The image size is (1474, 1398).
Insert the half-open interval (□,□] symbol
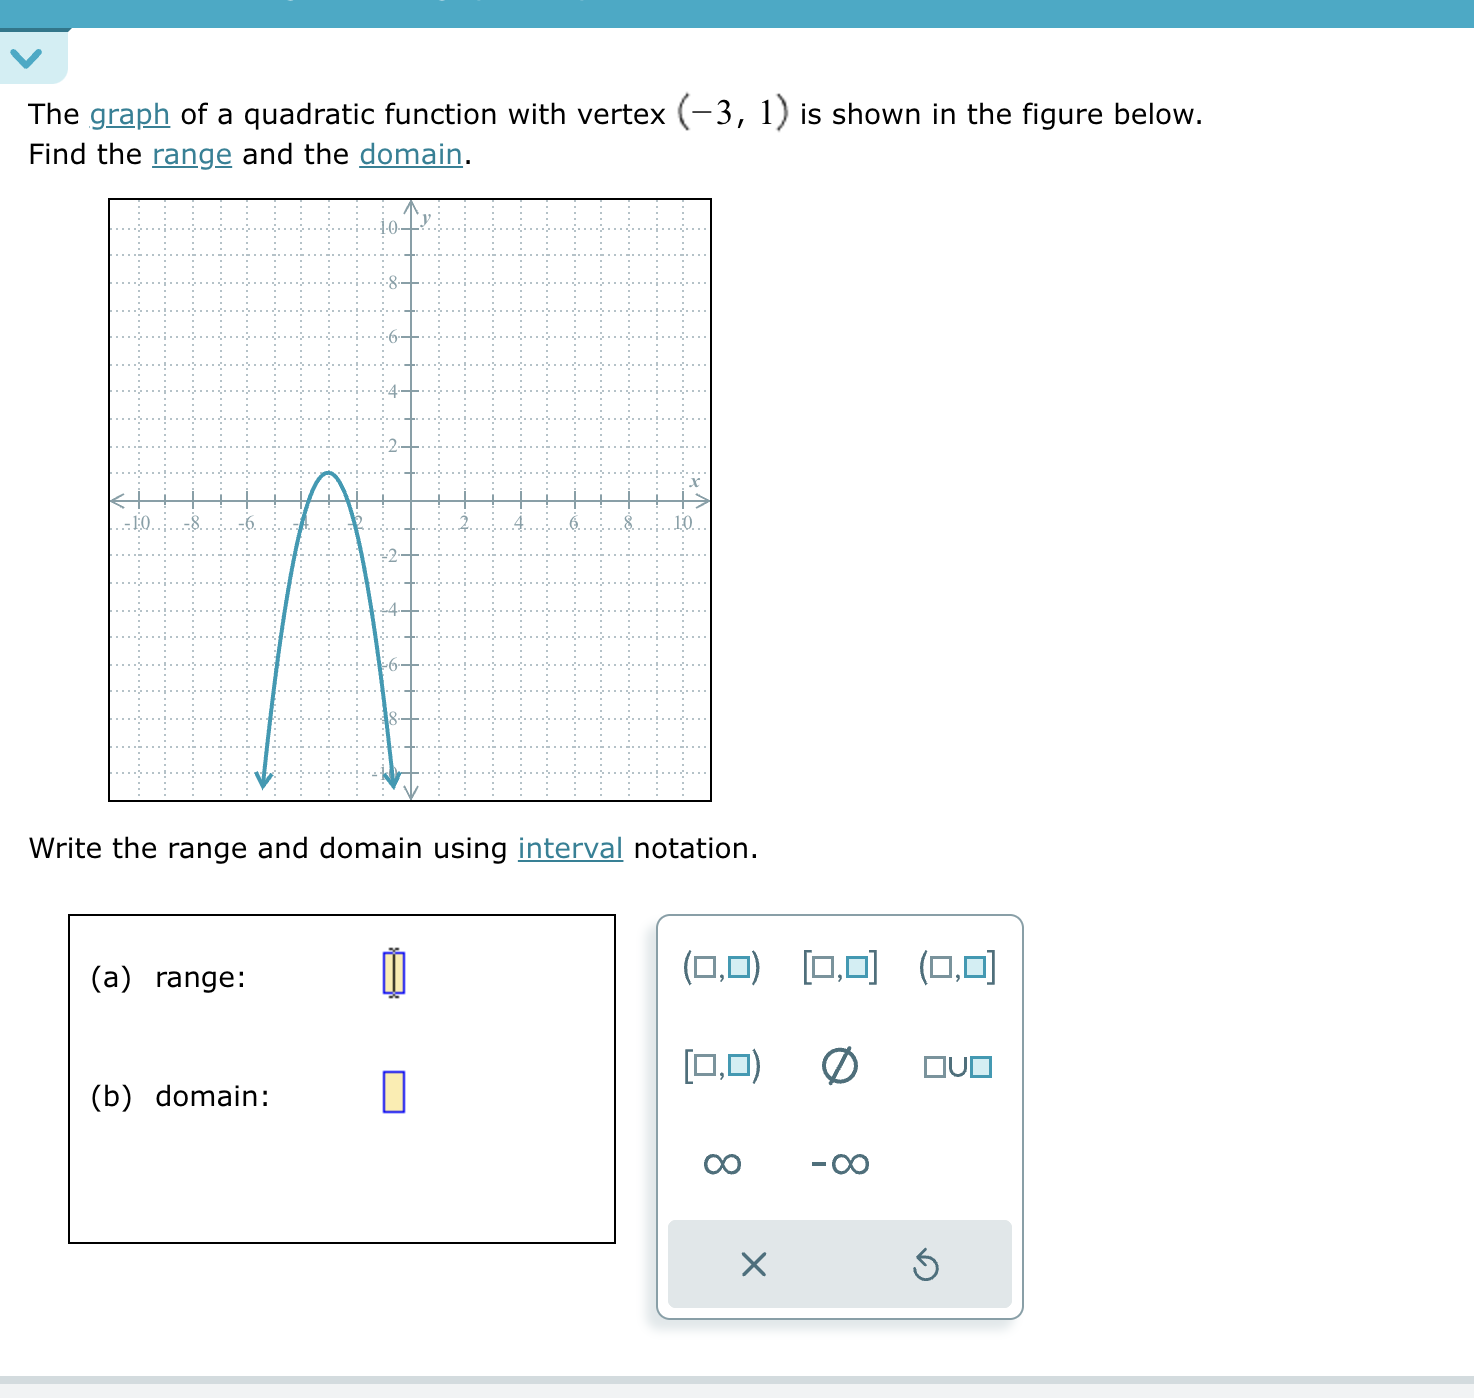click(955, 968)
